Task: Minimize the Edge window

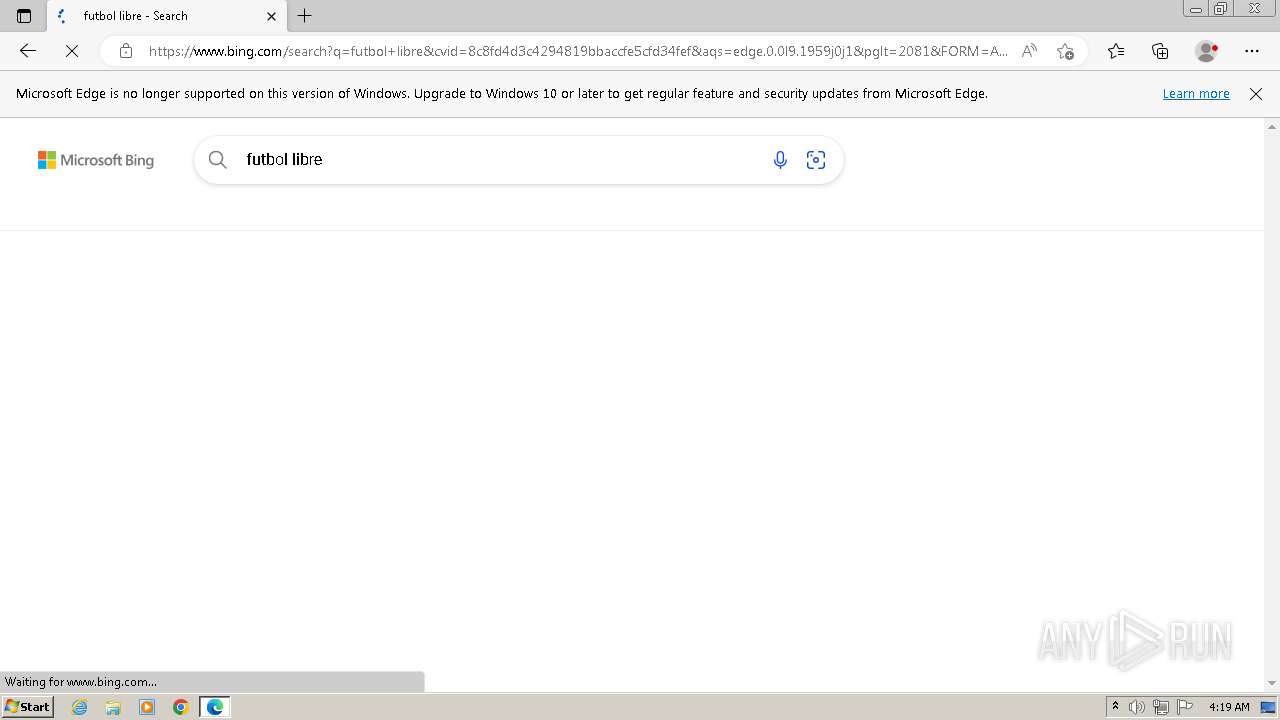Action: 1196,9
